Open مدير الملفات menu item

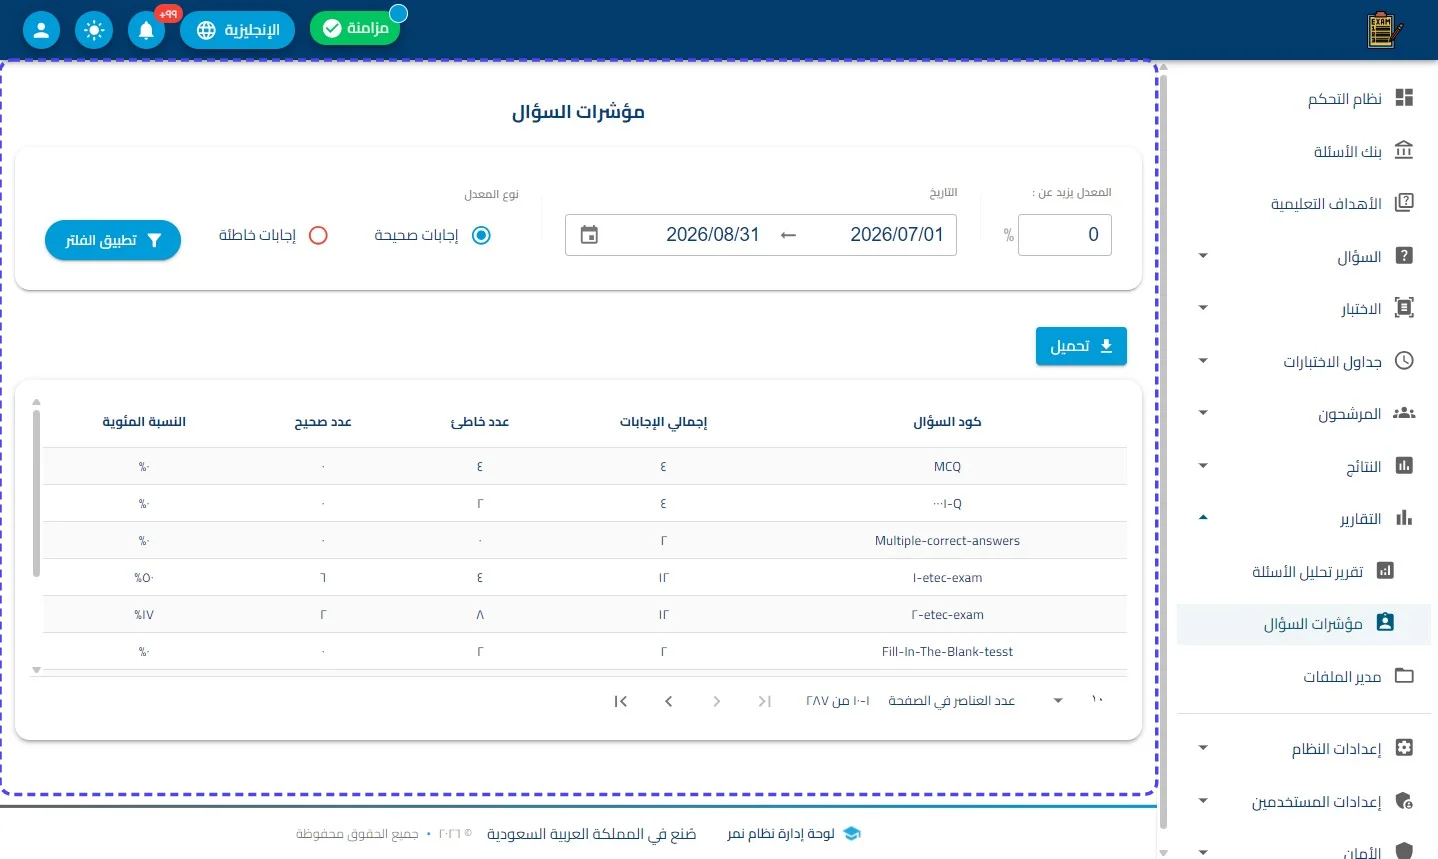coord(1304,676)
